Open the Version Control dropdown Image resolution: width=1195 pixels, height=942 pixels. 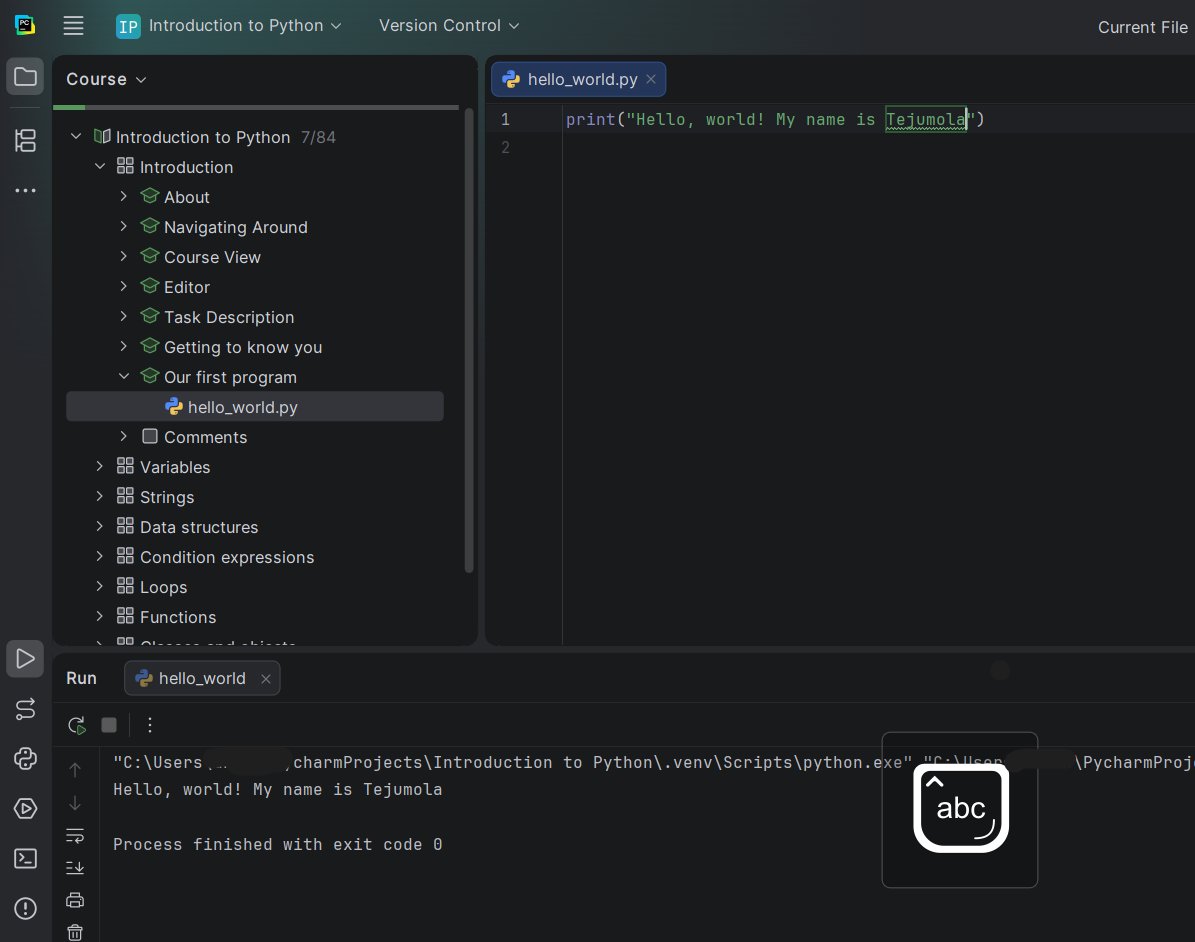449,26
